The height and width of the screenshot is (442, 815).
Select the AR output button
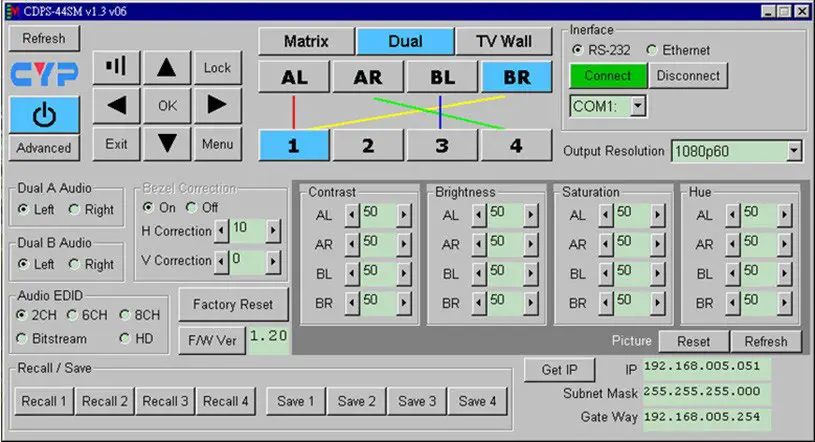coord(368,77)
